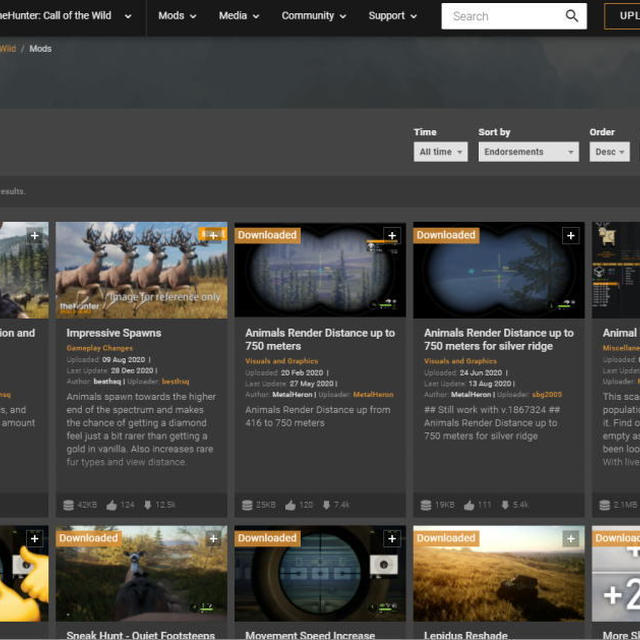Open the Time filter dropdown
Viewport: 640px width, 640px height.
[440, 152]
